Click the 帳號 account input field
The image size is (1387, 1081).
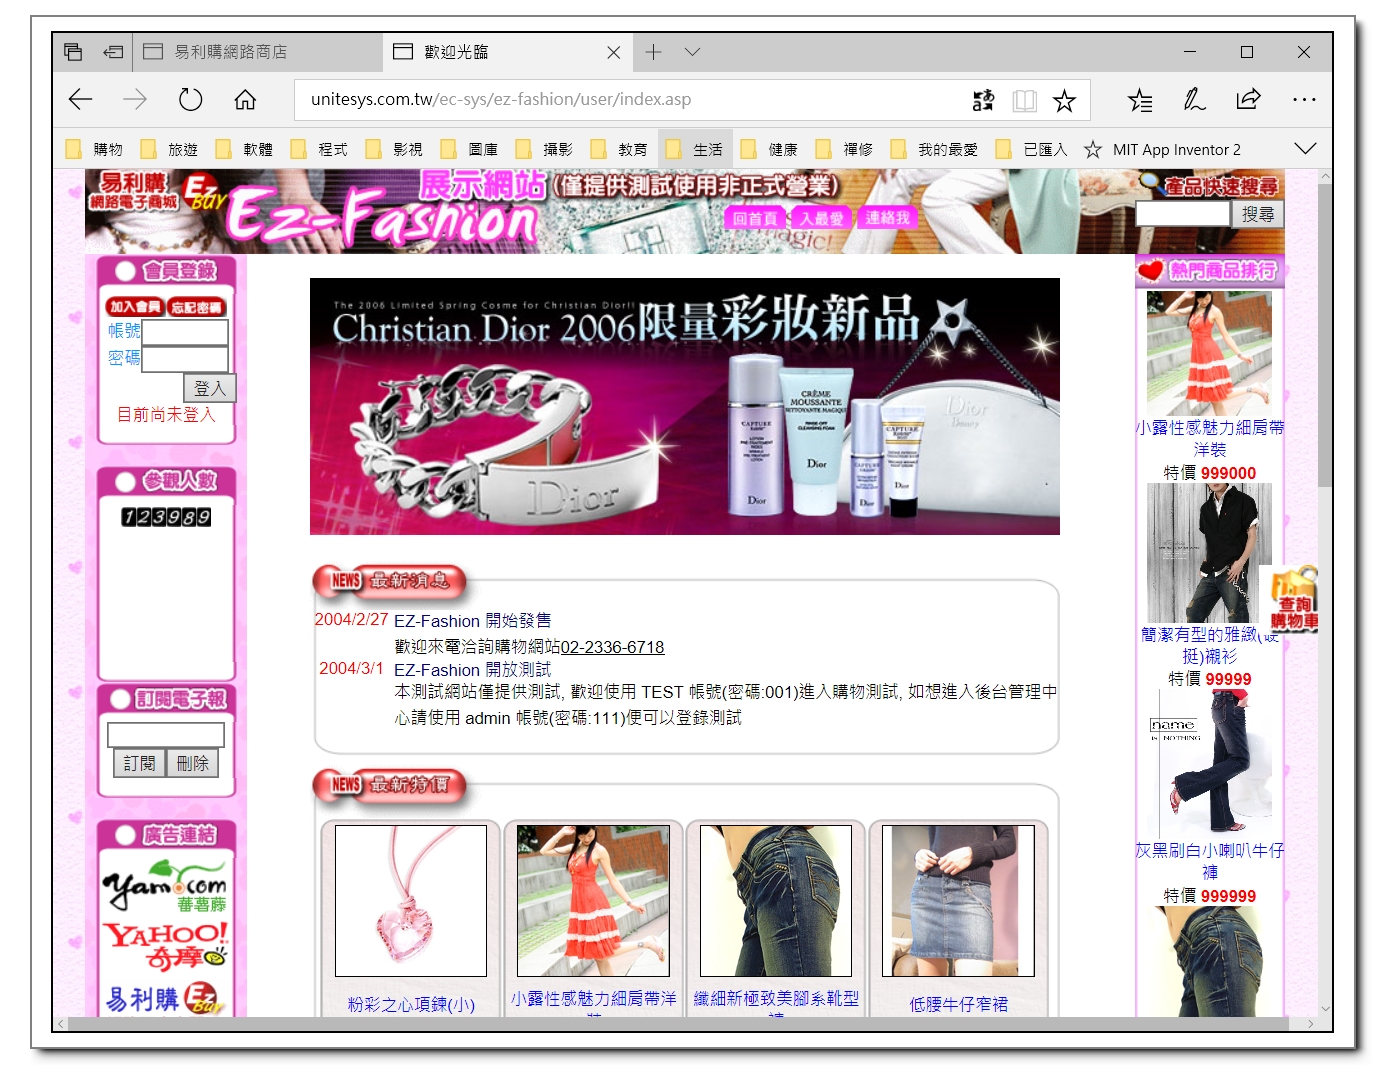click(185, 332)
